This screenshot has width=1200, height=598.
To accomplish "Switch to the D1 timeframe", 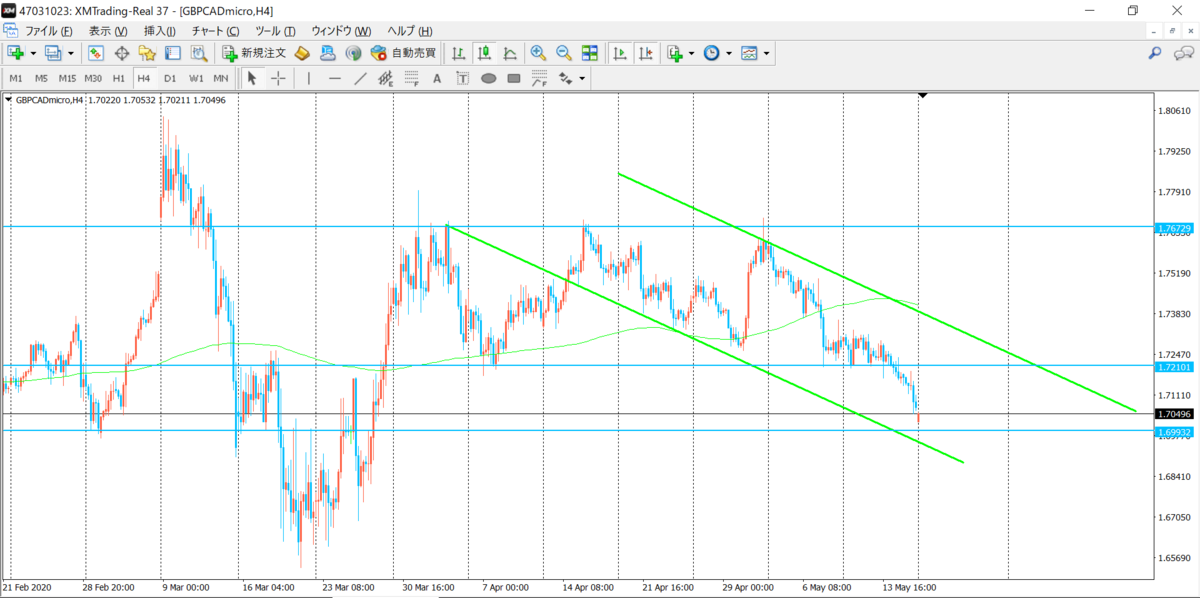I will click(x=170, y=78).
